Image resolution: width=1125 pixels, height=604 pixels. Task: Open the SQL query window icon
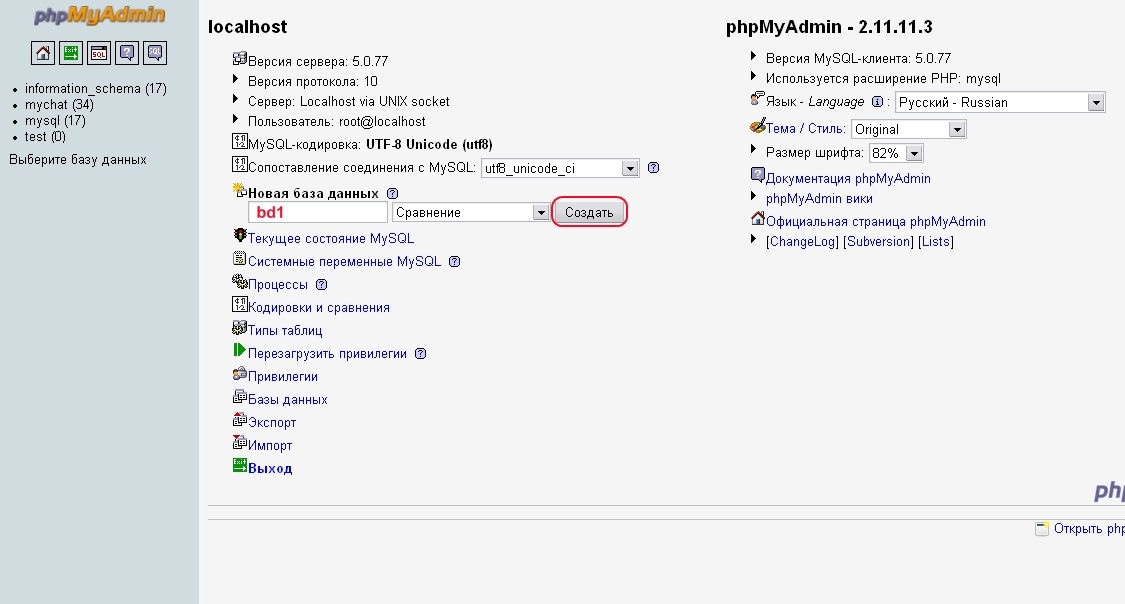coord(99,53)
